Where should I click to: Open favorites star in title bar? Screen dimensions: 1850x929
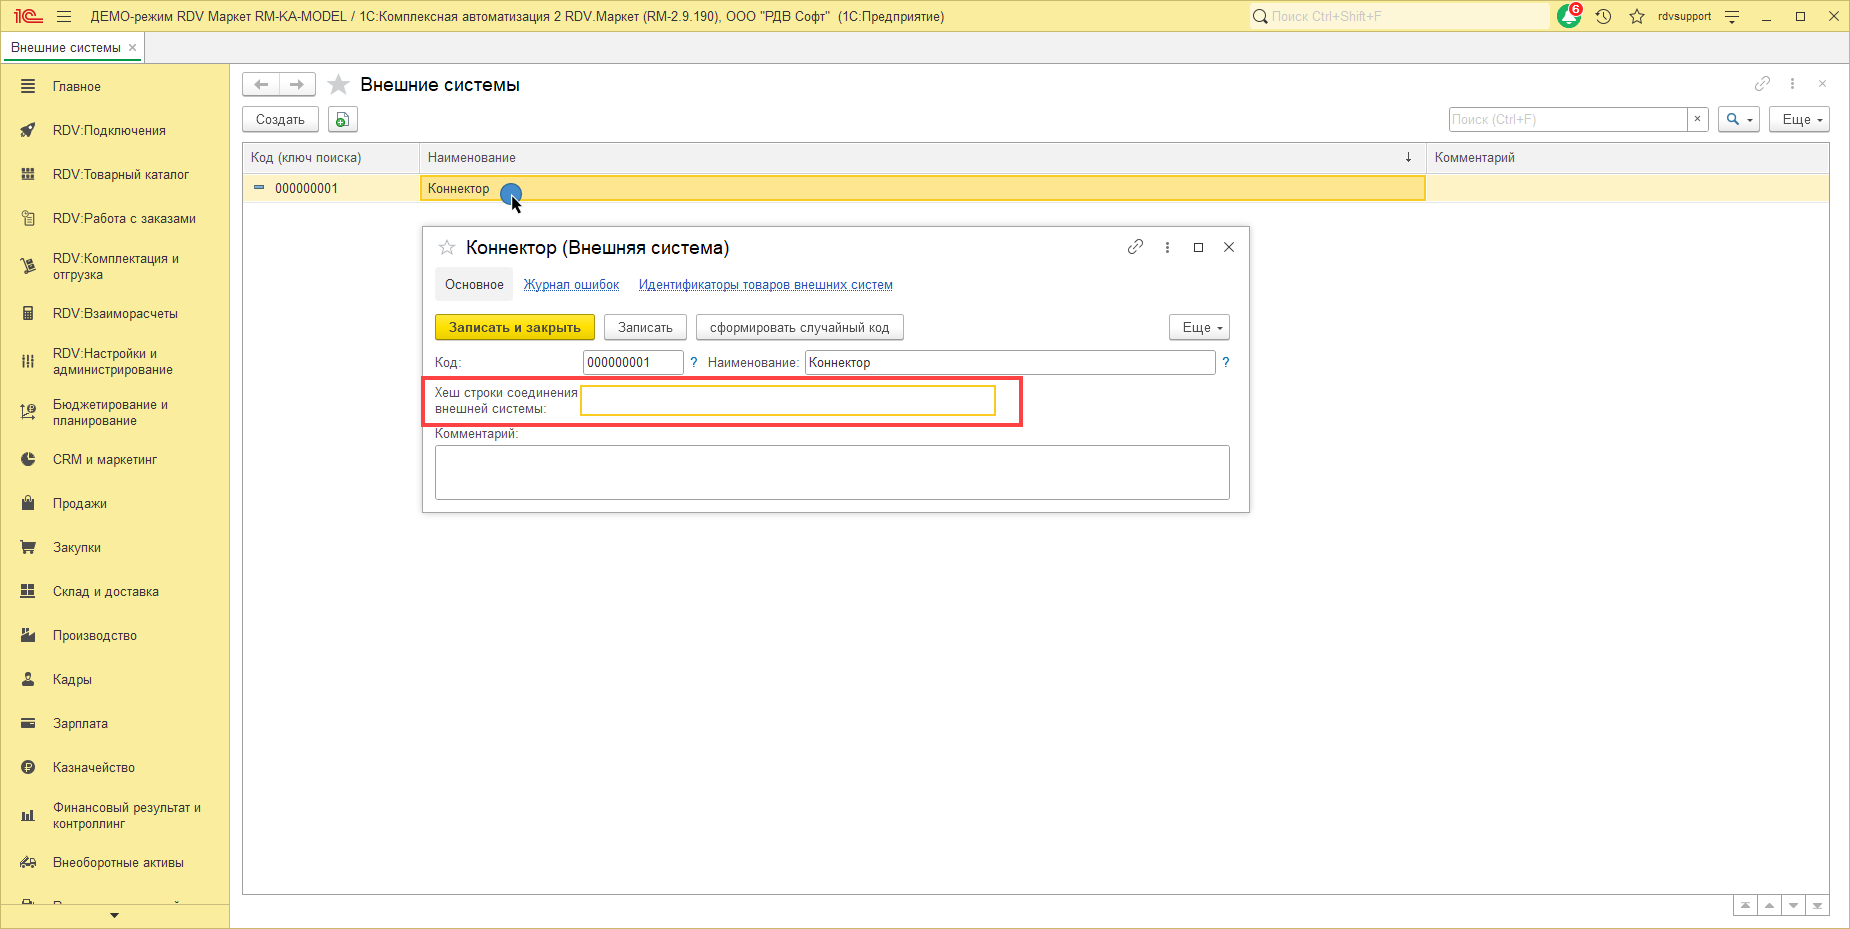(x=1636, y=17)
